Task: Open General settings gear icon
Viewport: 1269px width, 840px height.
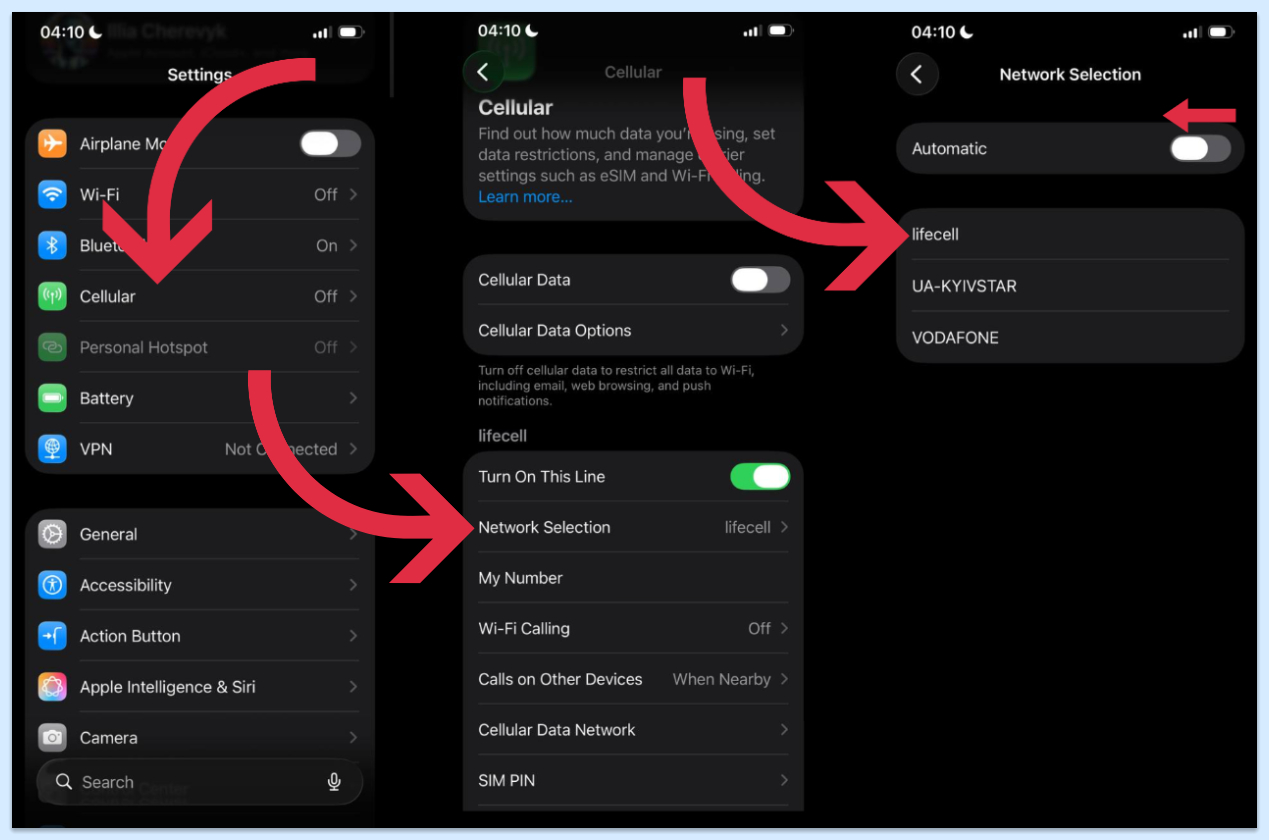Action: click(52, 534)
